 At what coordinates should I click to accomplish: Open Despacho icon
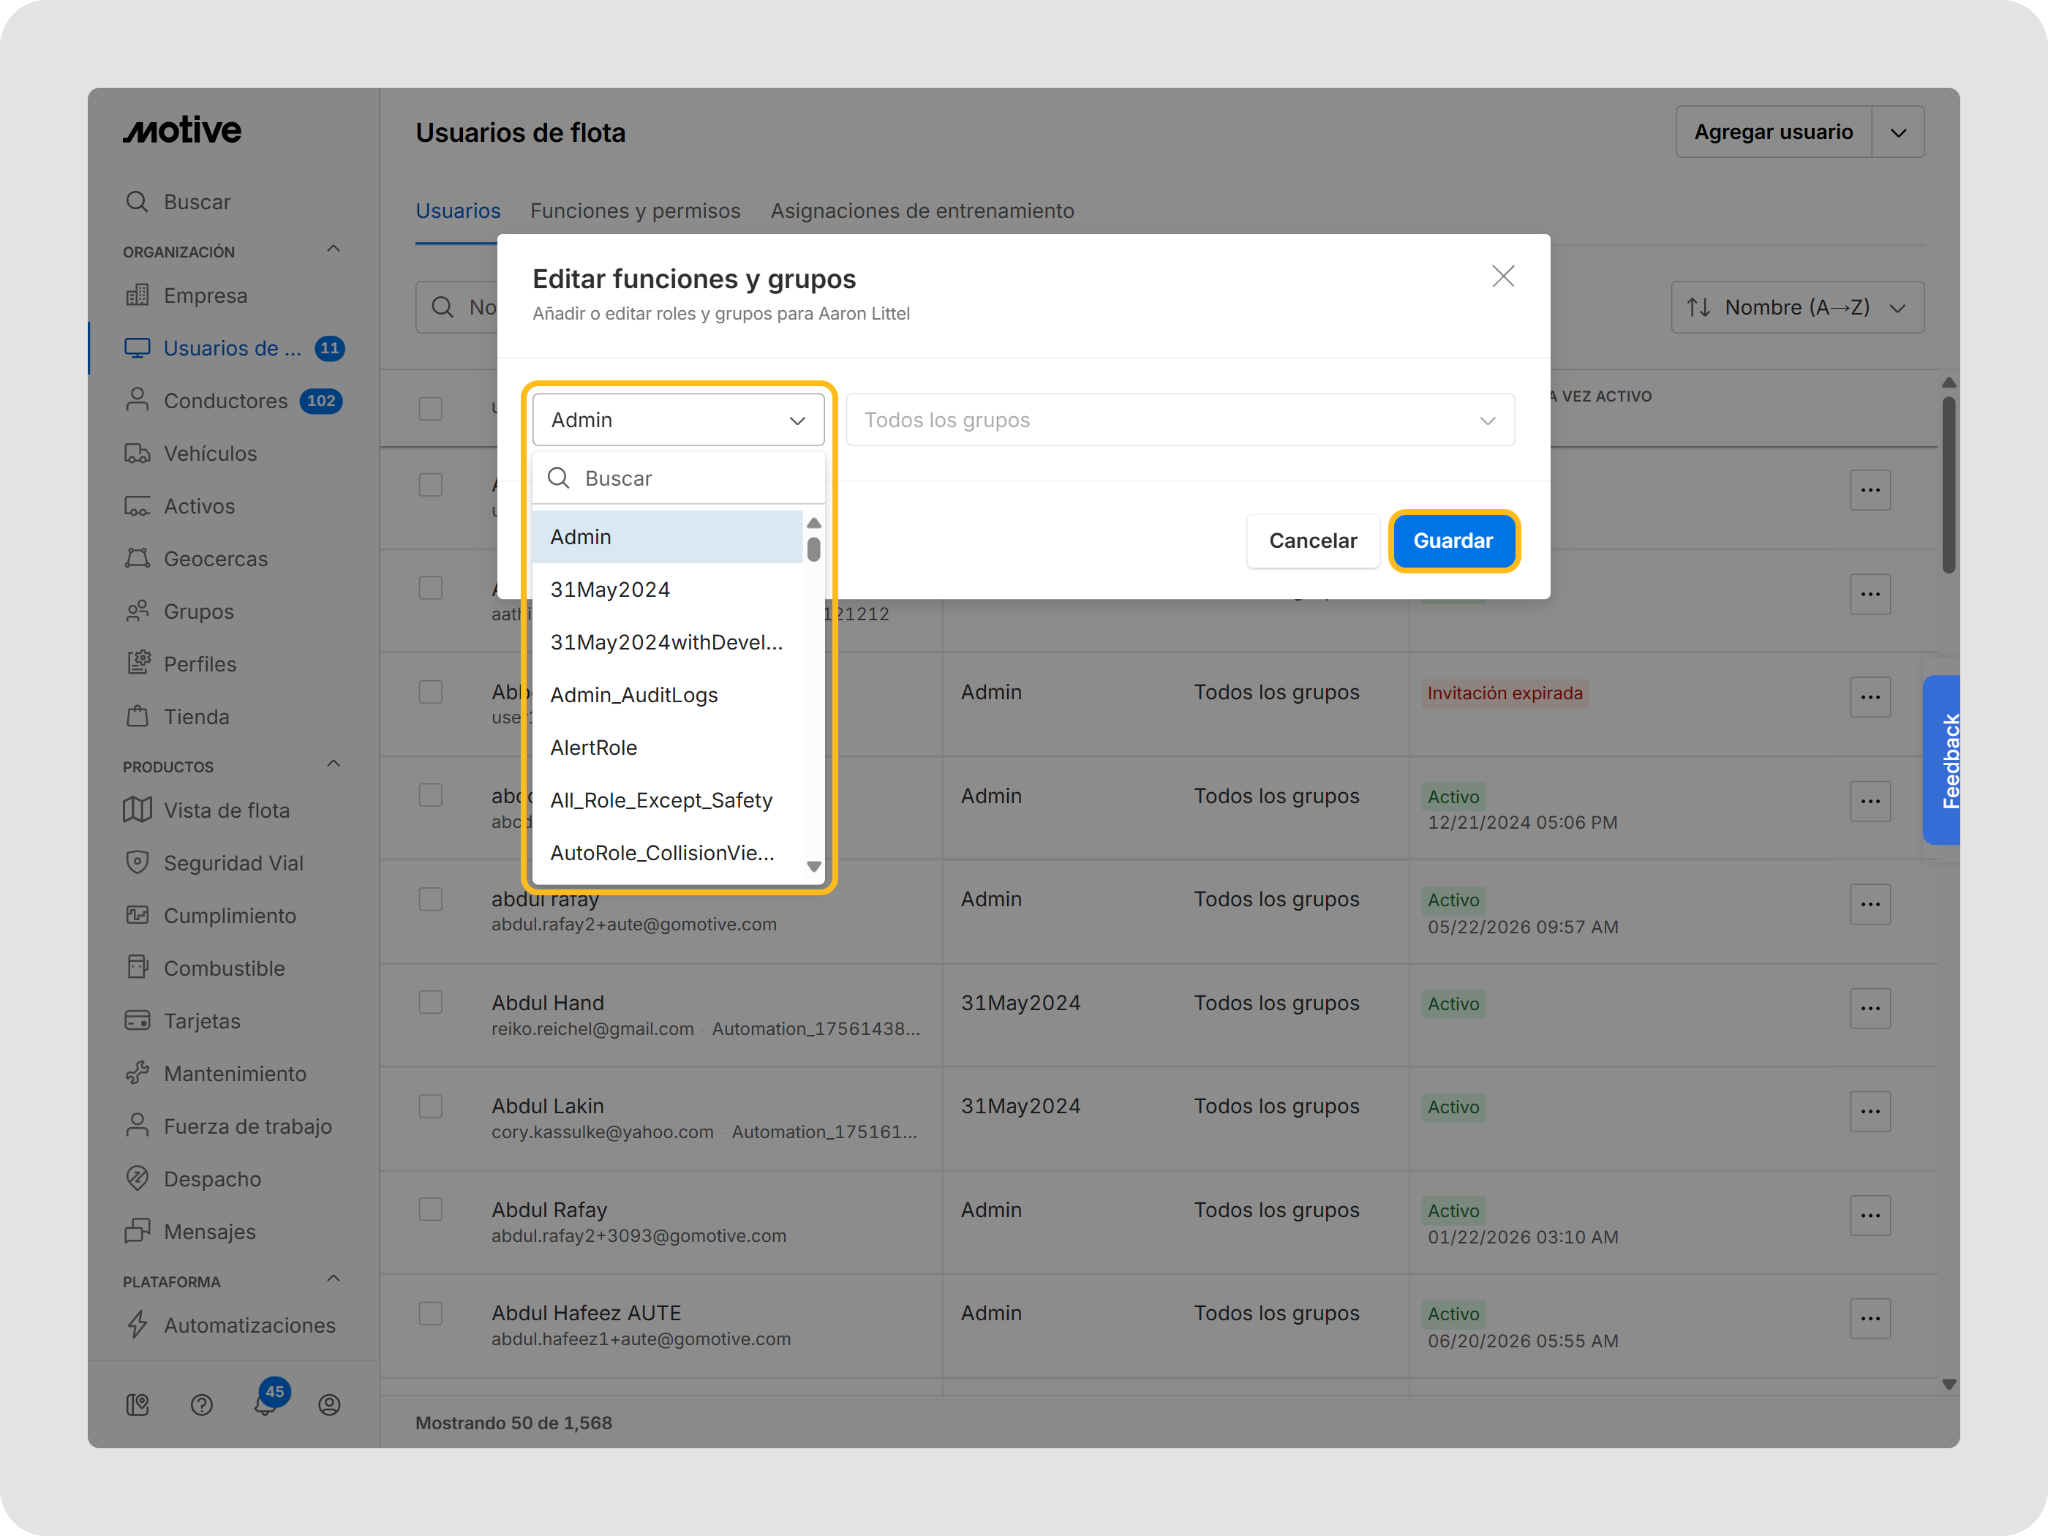tap(137, 1178)
